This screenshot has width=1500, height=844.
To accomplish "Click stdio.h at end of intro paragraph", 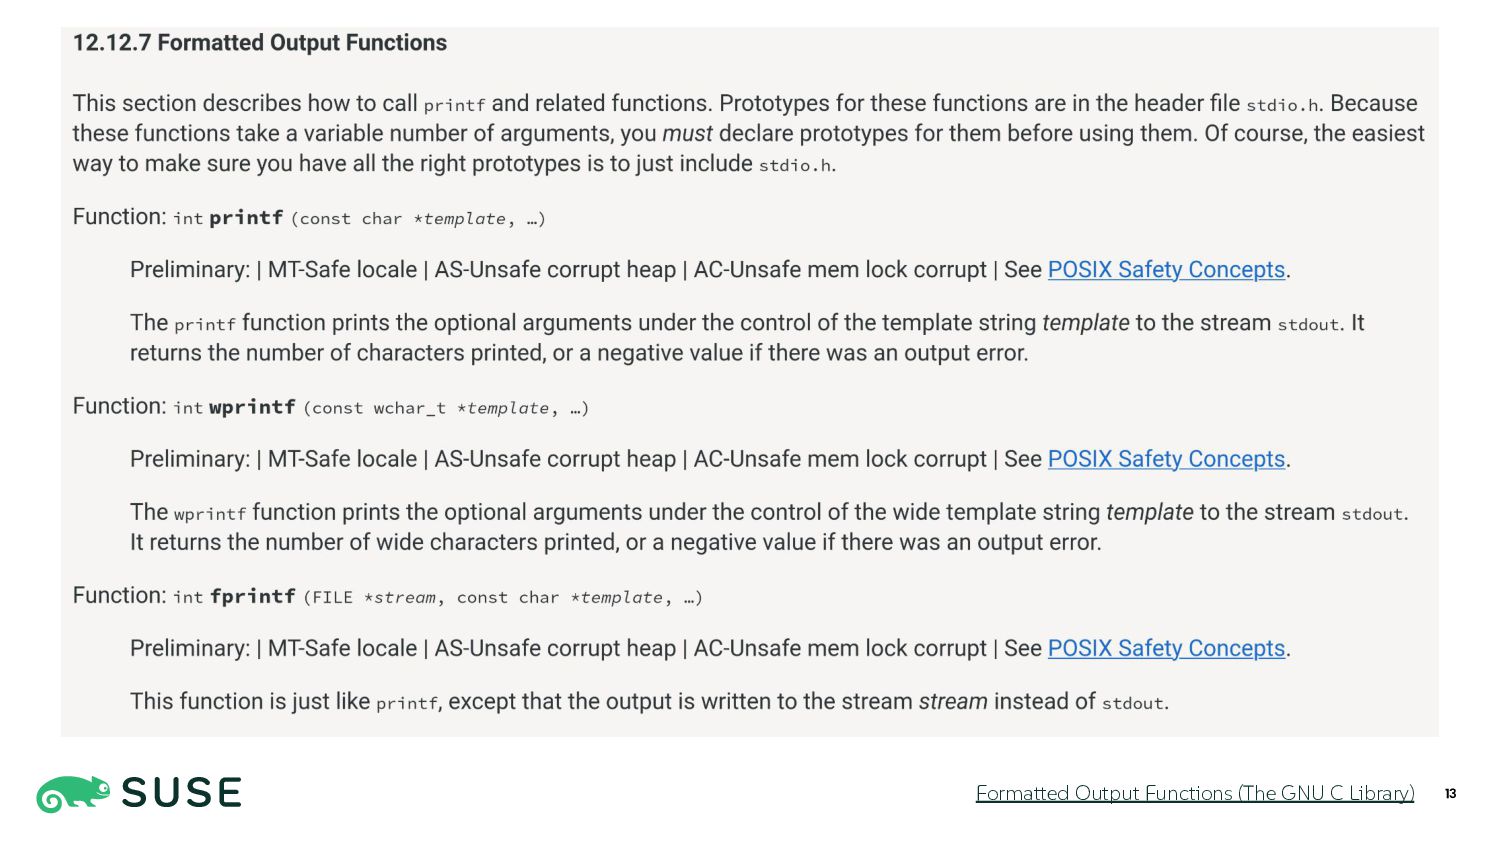I will pos(795,165).
